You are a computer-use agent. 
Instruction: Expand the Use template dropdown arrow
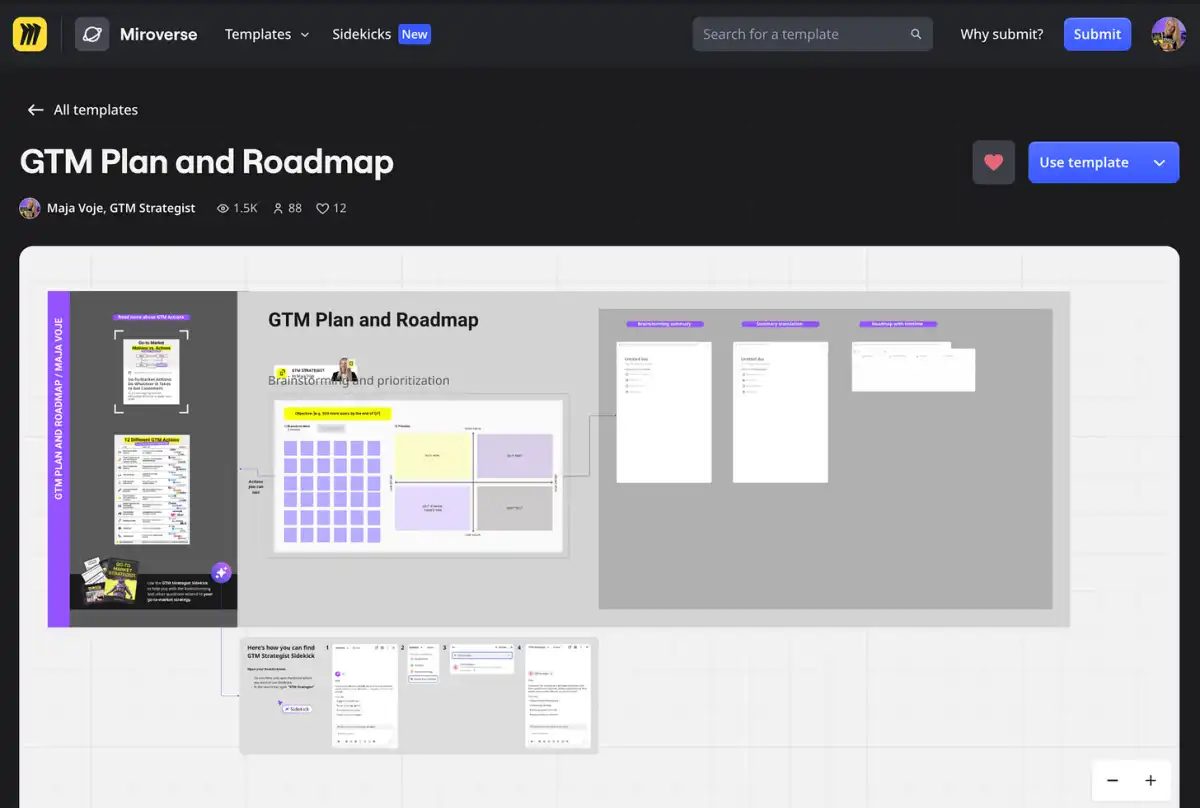pos(1159,162)
